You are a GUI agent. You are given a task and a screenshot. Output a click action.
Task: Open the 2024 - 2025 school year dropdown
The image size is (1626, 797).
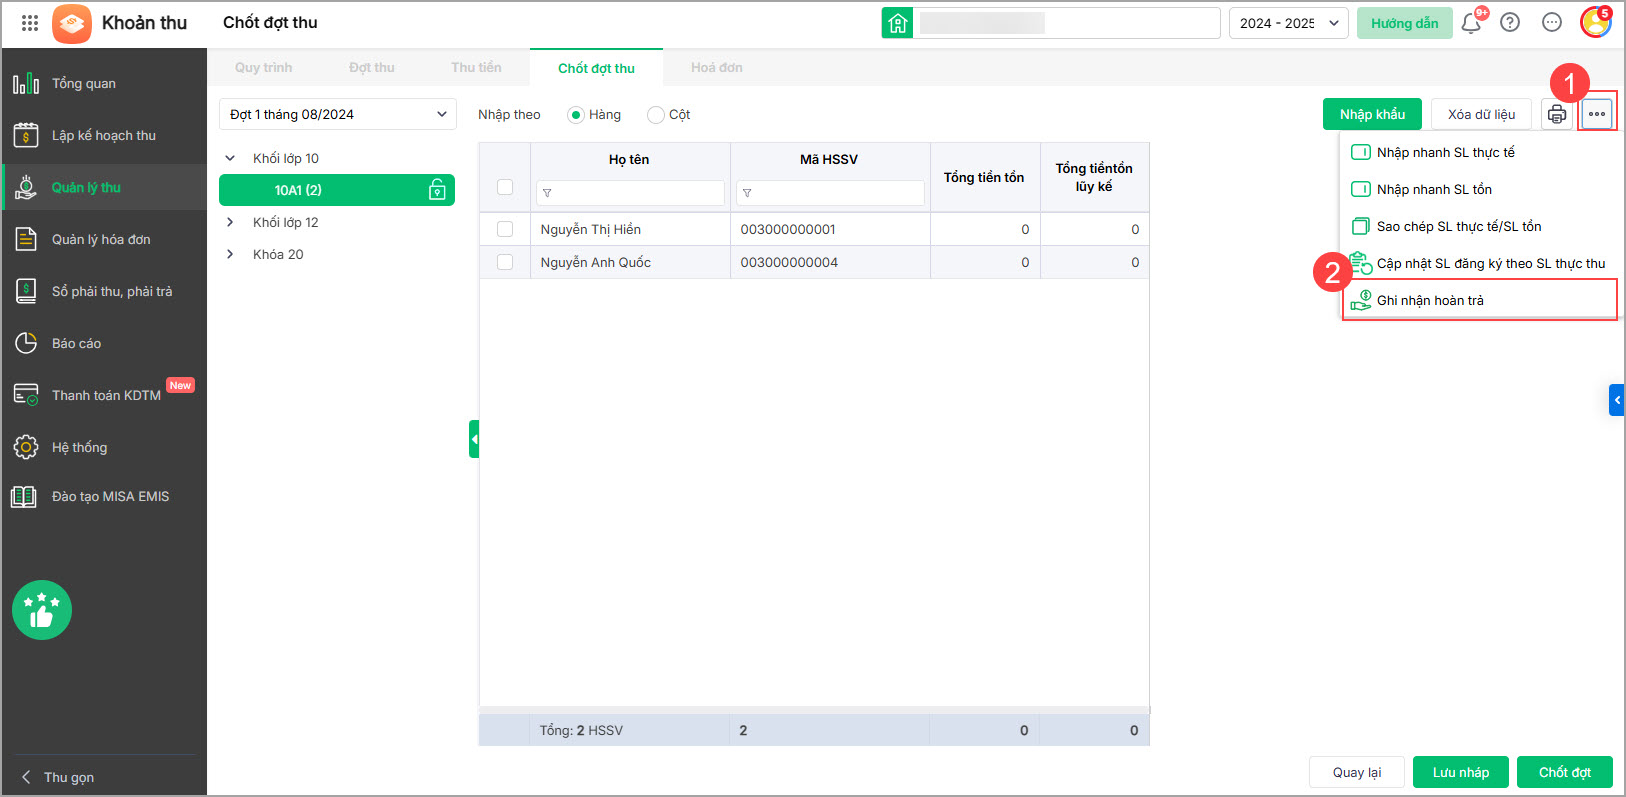click(x=1289, y=23)
